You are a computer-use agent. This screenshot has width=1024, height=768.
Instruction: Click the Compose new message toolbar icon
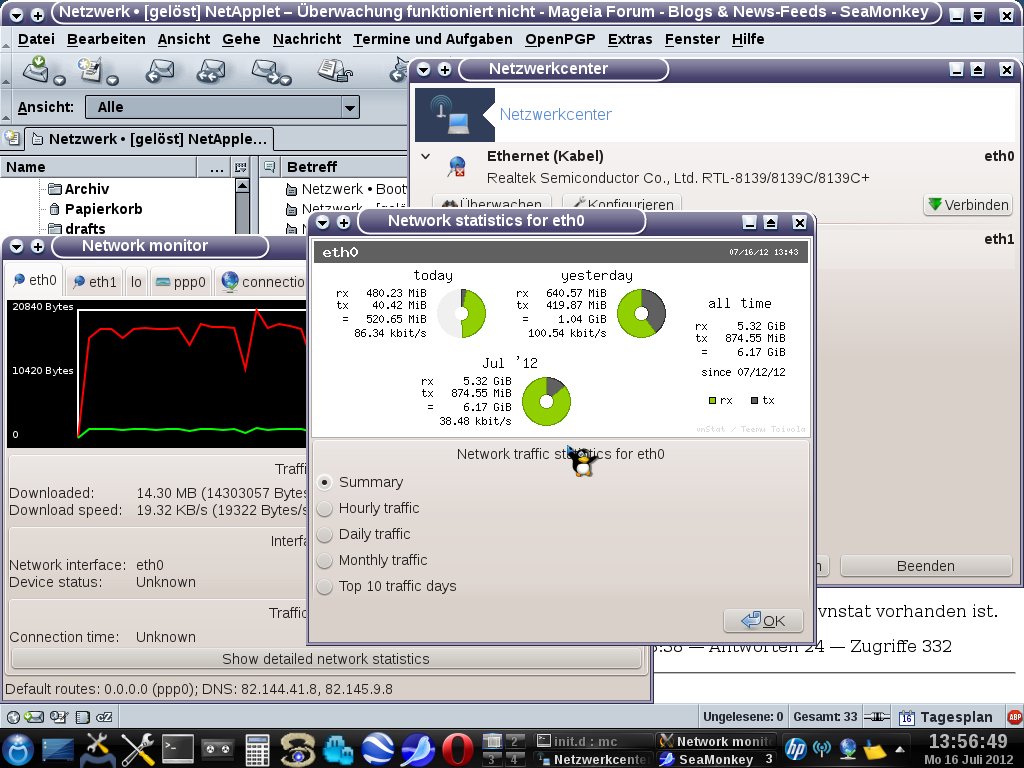click(90, 69)
